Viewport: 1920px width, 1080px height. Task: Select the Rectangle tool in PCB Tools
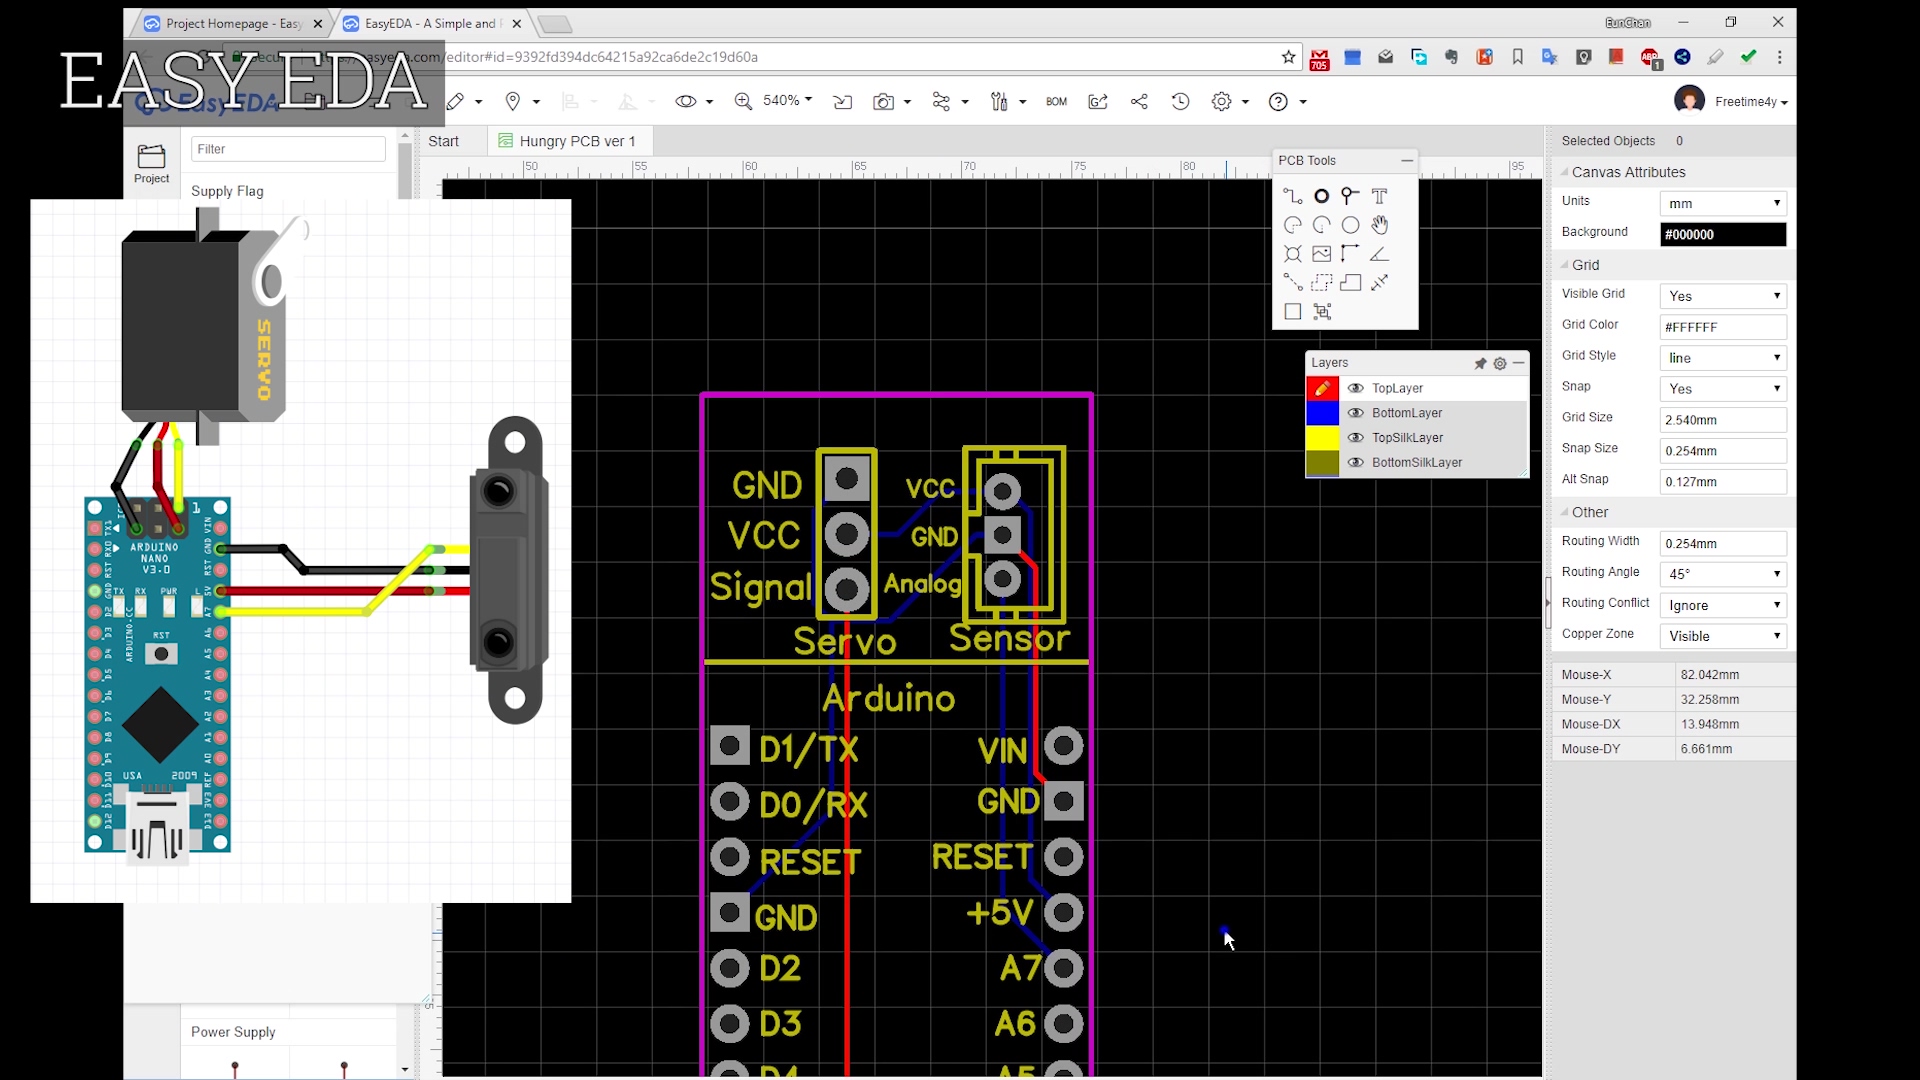[x=1292, y=312]
